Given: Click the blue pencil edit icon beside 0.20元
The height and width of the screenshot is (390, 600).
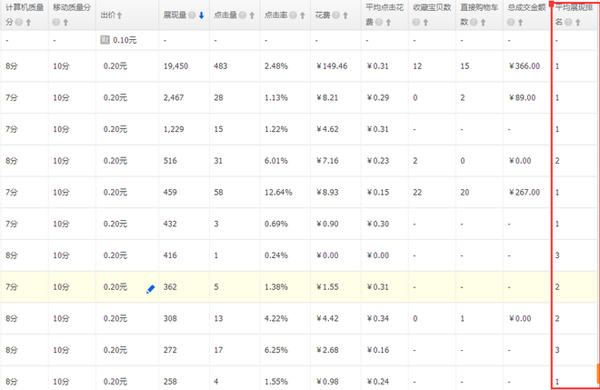Looking at the screenshot, I should tap(151, 289).
